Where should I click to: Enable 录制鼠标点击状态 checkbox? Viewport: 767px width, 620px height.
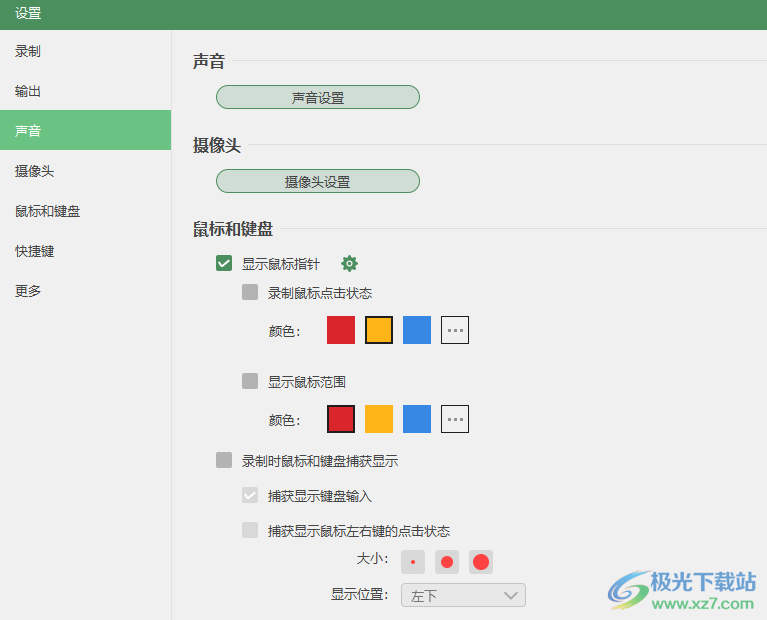[250, 292]
